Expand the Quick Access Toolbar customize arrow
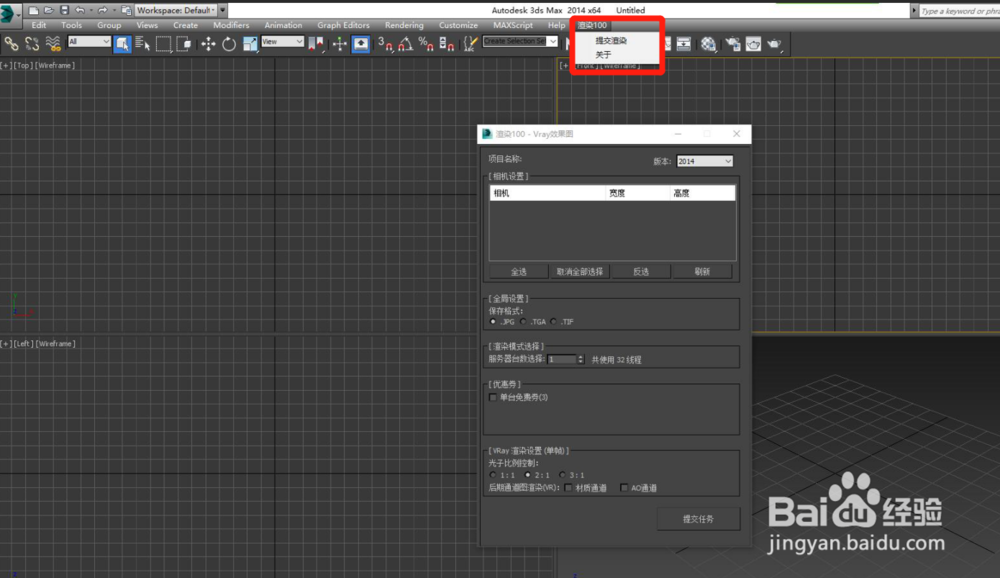The image size is (1000, 578). tap(223, 10)
